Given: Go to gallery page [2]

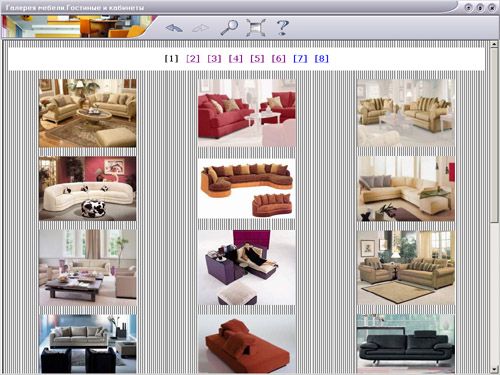Looking at the screenshot, I should [193, 59].
